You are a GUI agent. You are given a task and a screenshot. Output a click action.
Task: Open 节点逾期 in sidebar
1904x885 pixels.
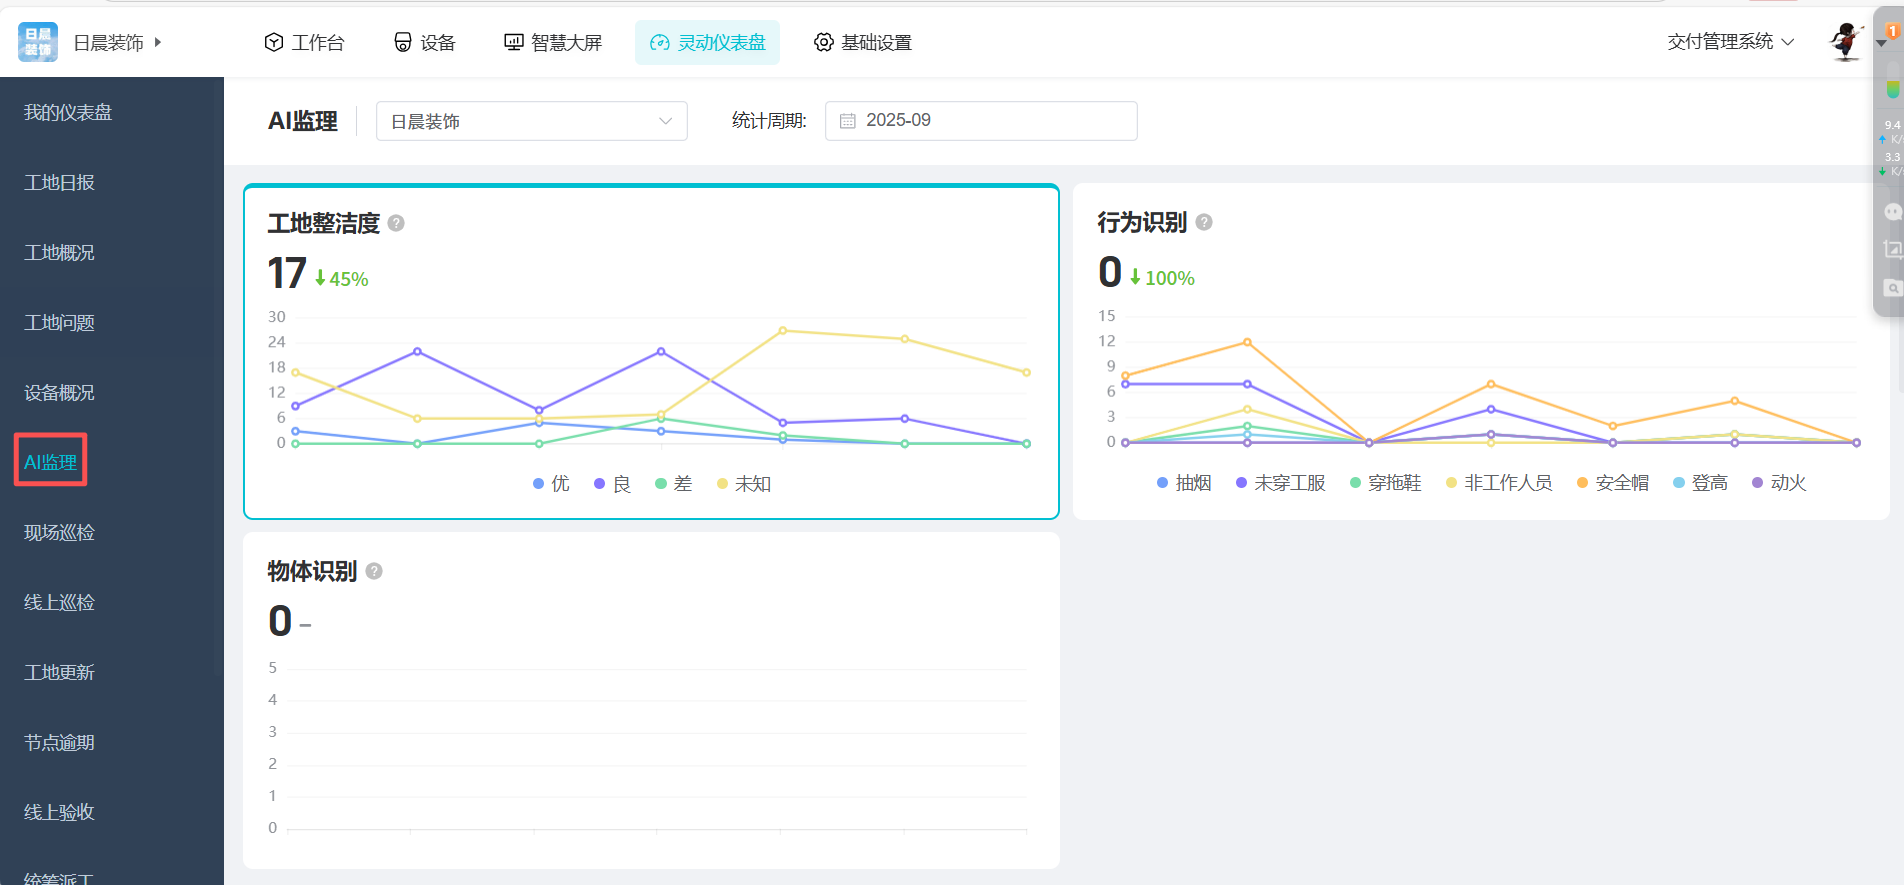59,743
